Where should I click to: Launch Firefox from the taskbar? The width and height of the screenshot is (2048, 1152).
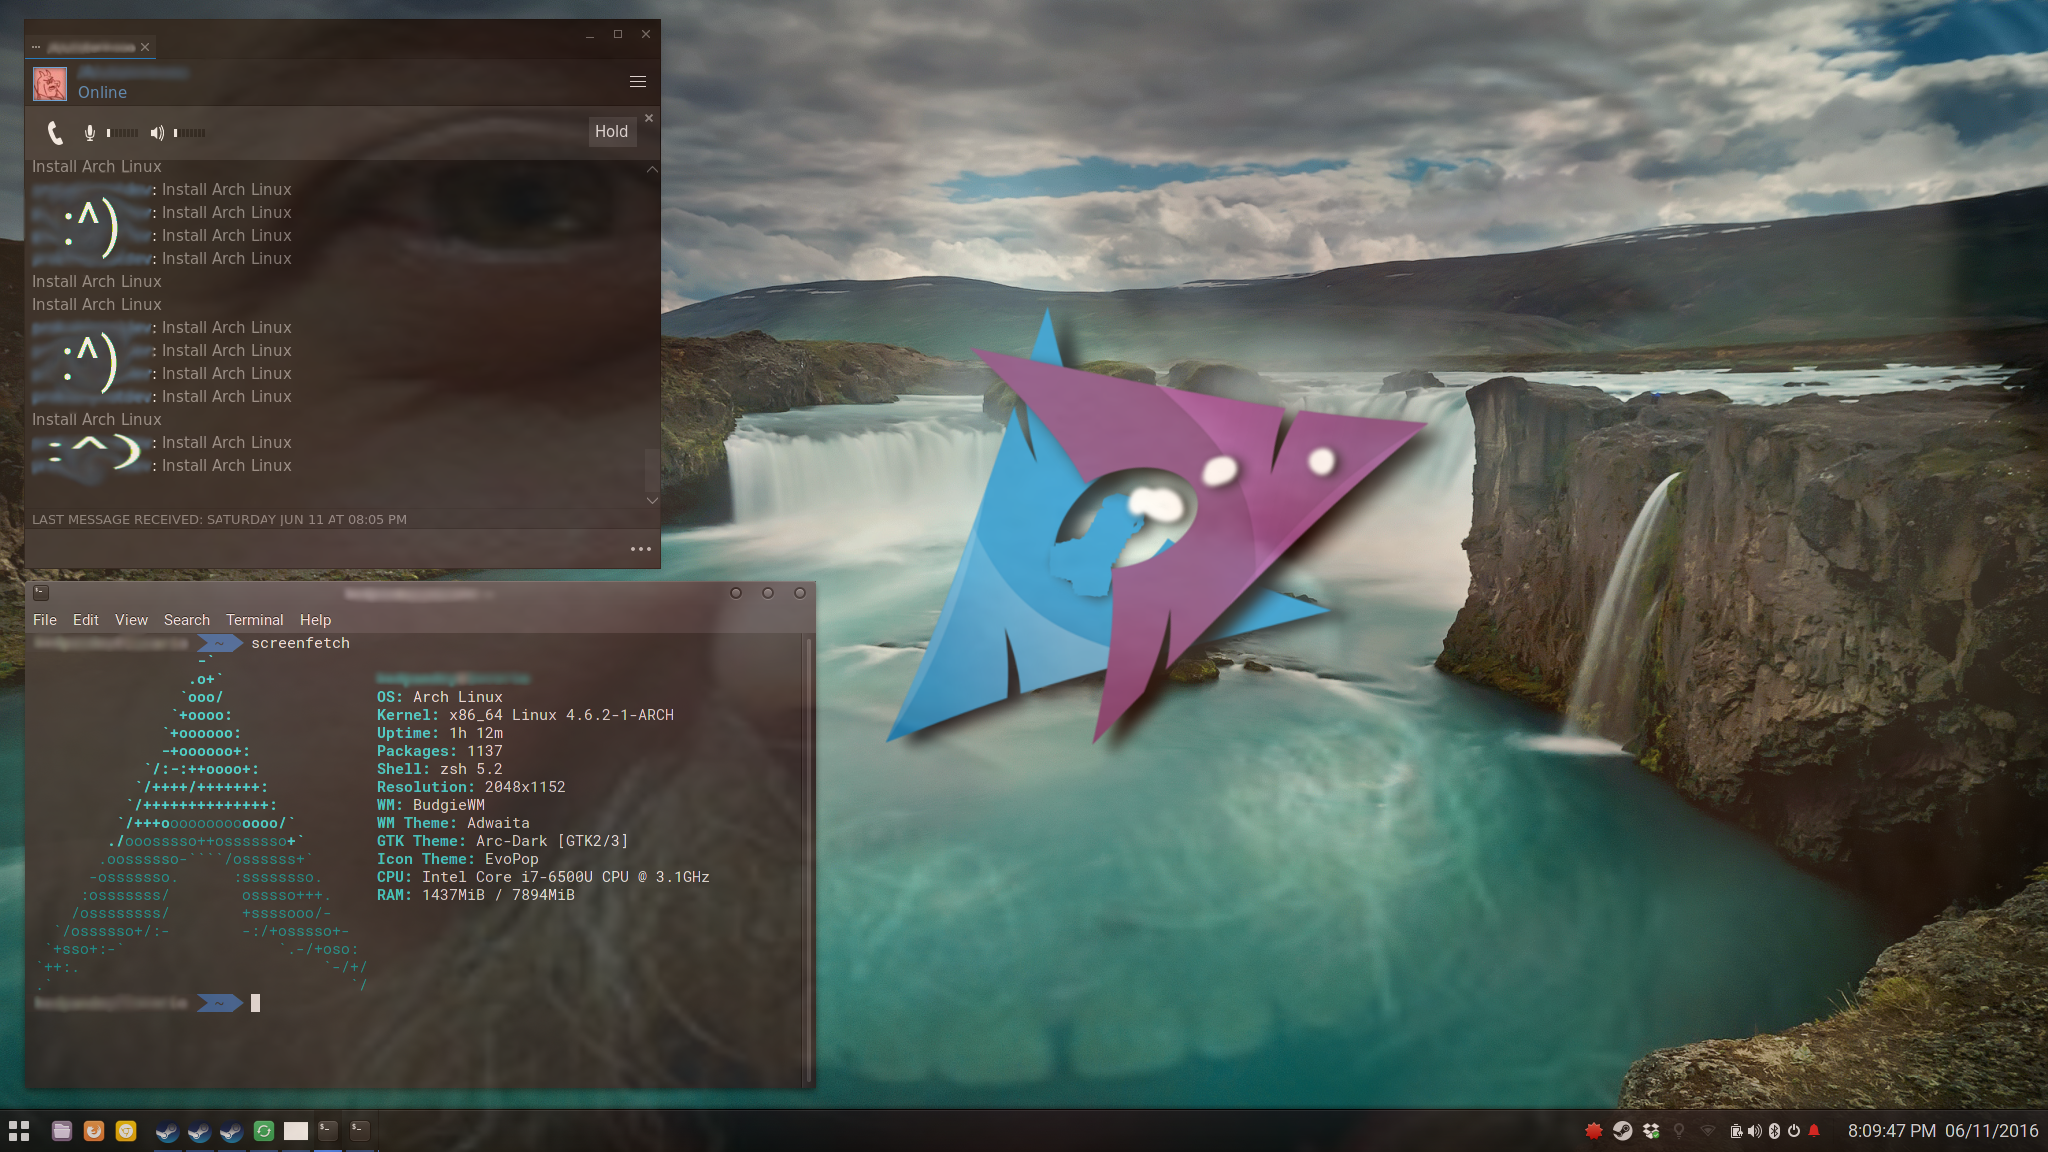(x=94, y=1131)
